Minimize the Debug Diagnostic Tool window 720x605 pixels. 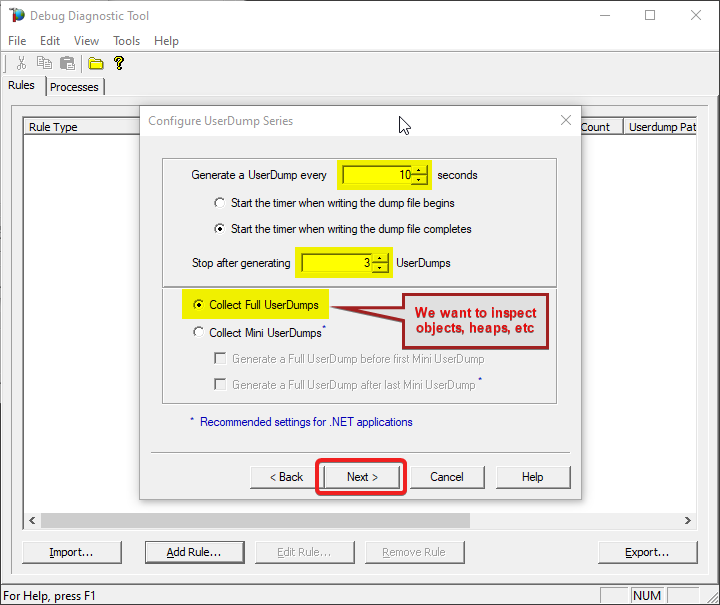click(x=605, y=15)
